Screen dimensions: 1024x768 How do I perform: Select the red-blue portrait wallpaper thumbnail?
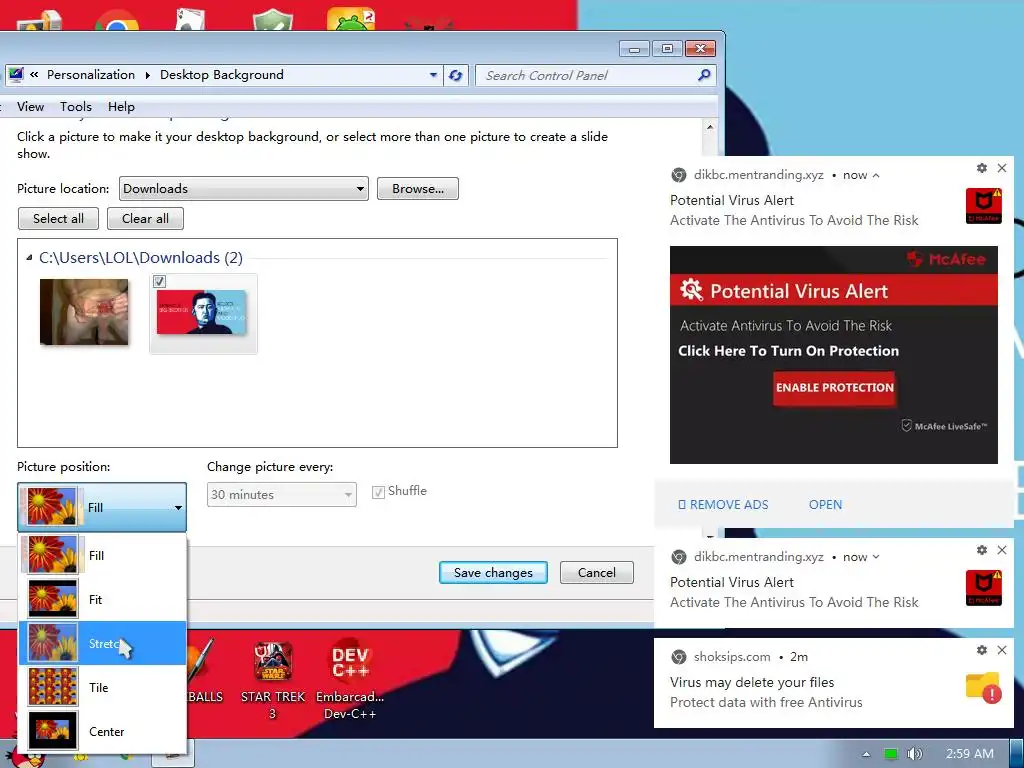(203, 313)
